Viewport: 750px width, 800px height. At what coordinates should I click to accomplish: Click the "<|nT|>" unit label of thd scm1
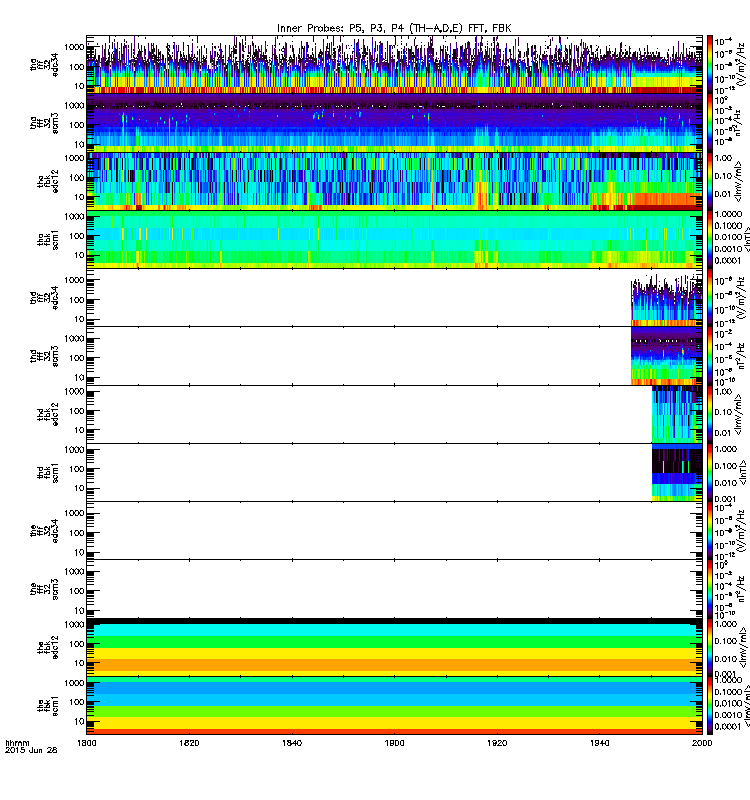(x=743, y=473)
